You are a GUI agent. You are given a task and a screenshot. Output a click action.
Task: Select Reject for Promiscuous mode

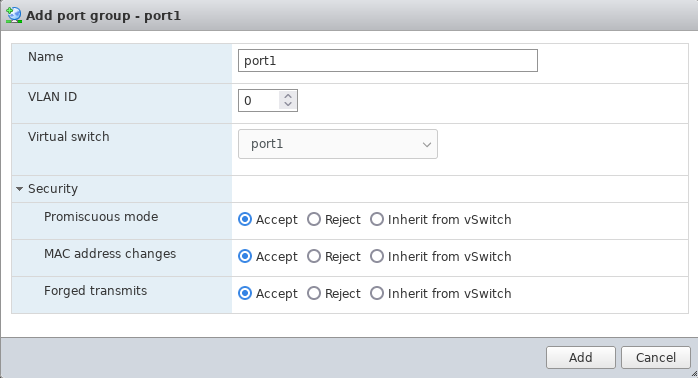click(314, 219)
